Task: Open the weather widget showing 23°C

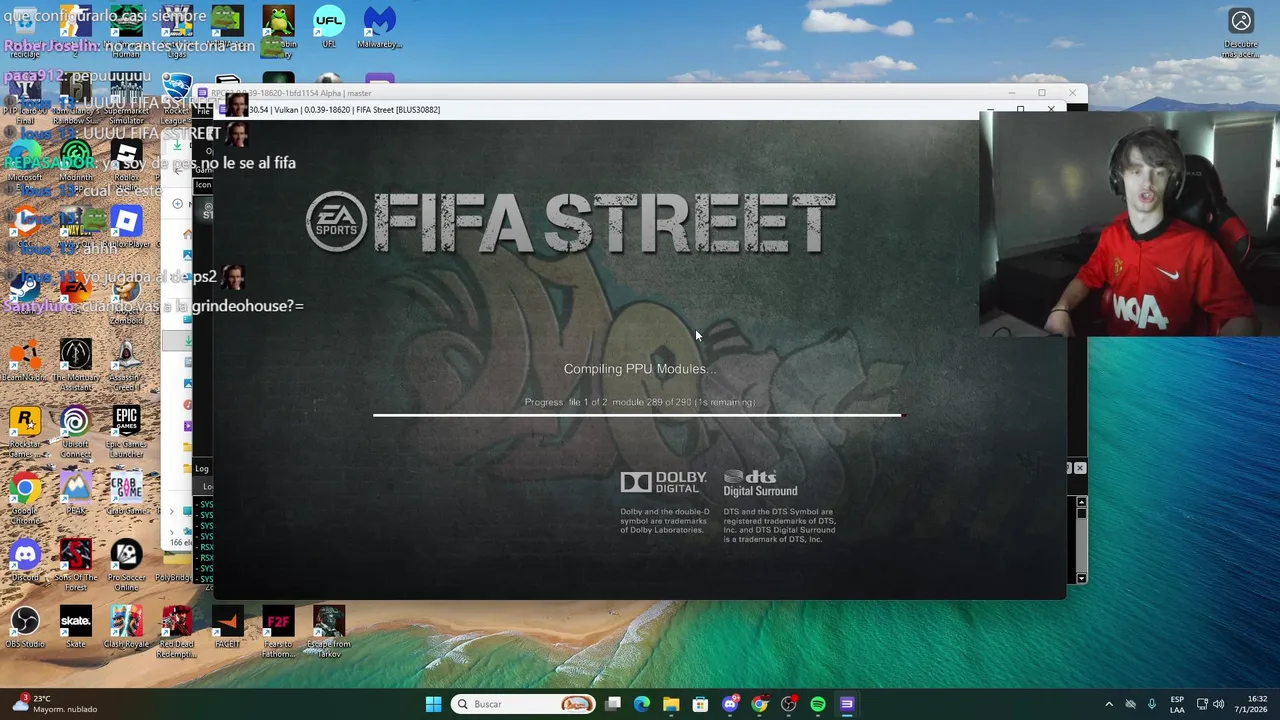Action: [53, 704]
